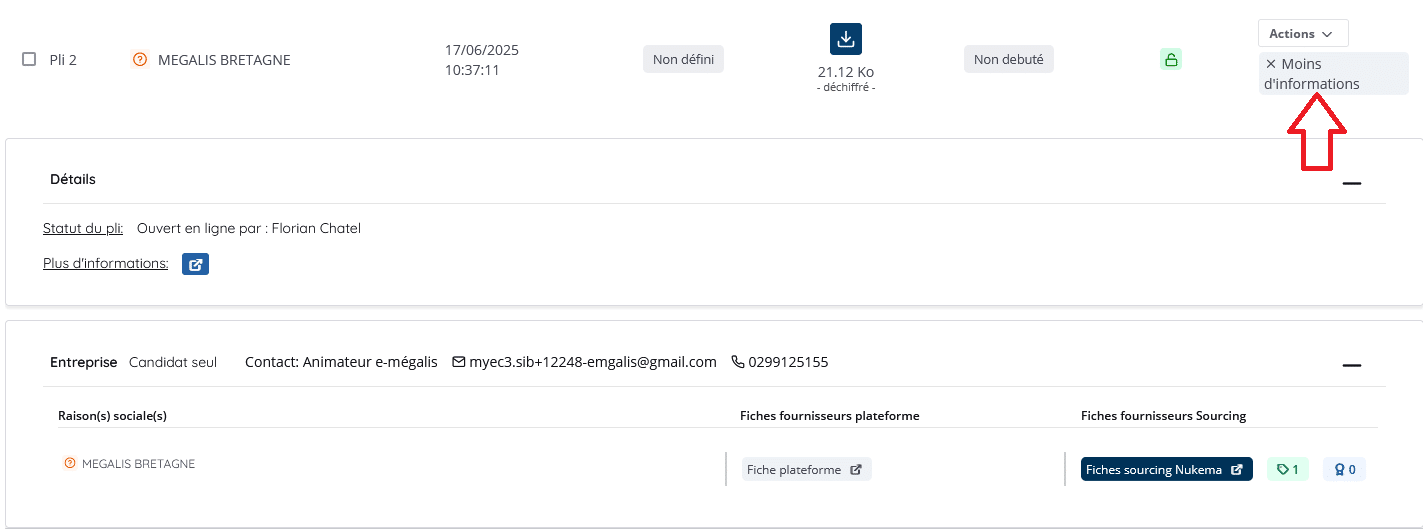Open the Plus d'informations external link icon
This screenshot has width=1423, height=531.
coord(195,264)
